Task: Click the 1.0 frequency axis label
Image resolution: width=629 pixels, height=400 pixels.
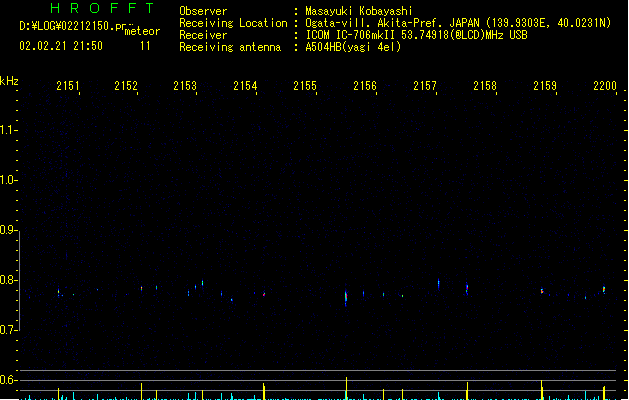Action: (x=7, y=180)
